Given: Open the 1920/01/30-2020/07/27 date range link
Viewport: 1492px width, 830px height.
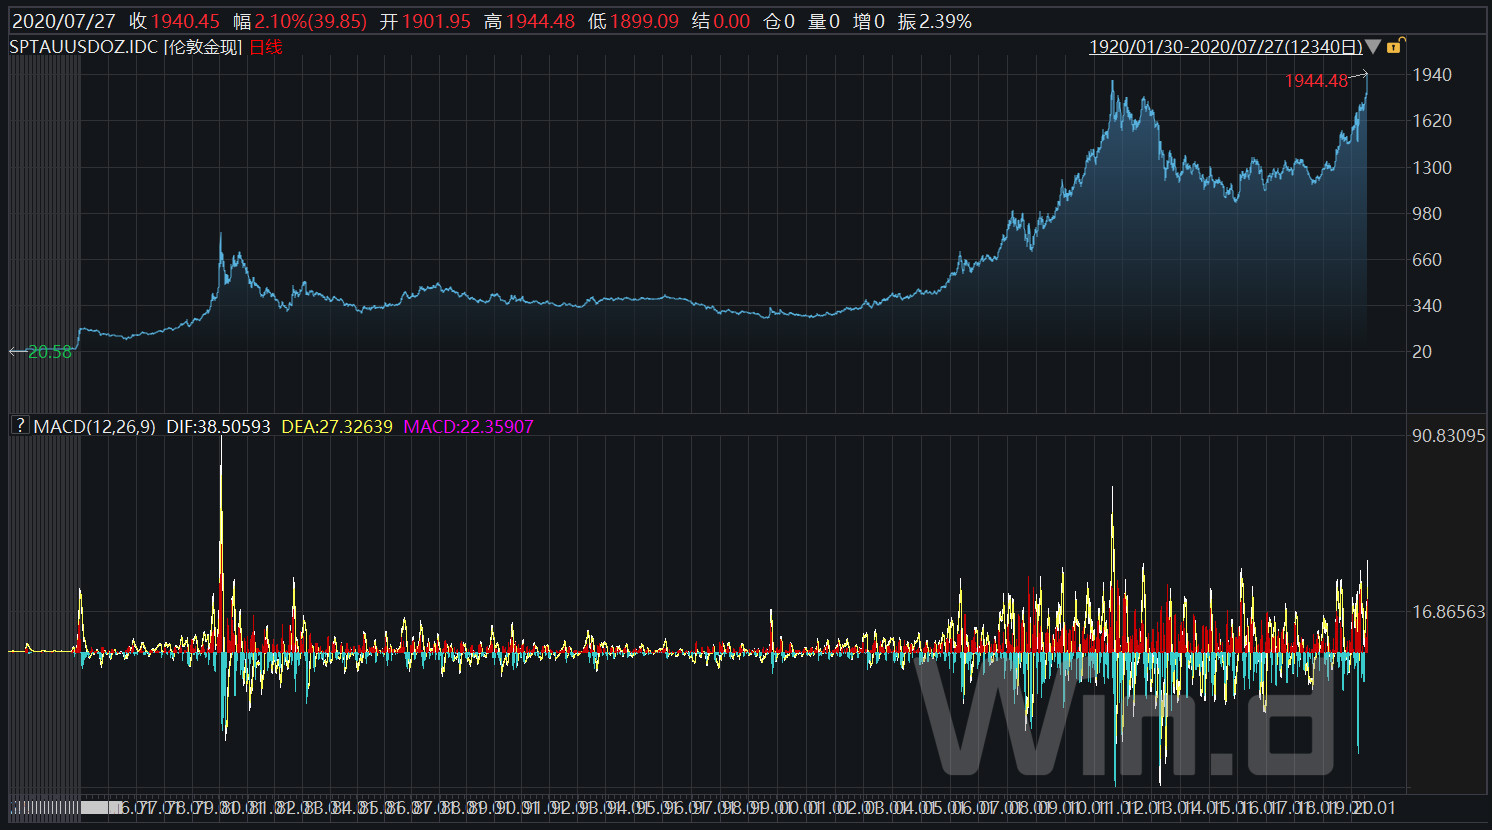Looking at the screenshot, I should pos(1226,47).
